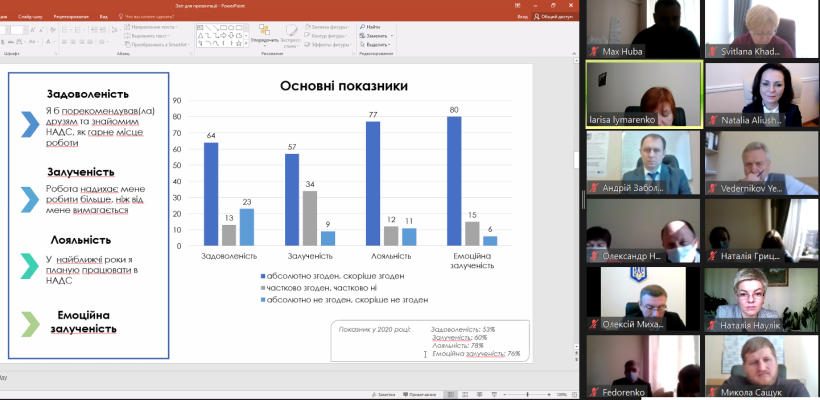The height and width of the screenshot is (400, 820).
Task: Switch to Slide Sorter view
Action: (465, 394)
